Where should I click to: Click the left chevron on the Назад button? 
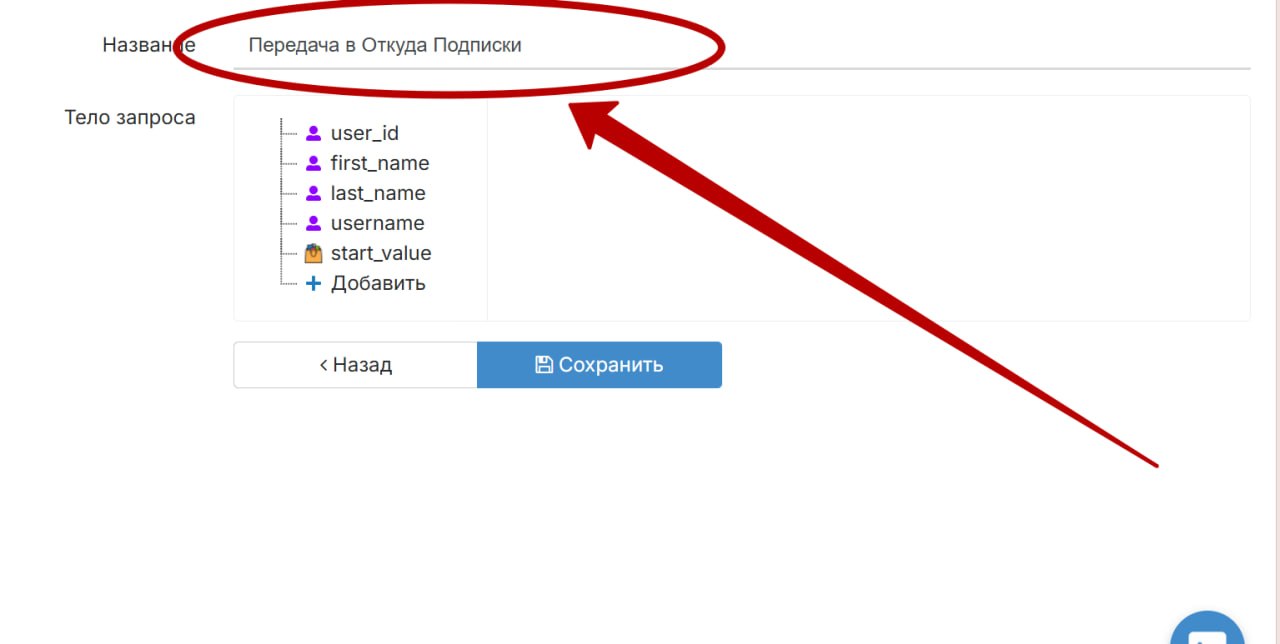point(323,365)
